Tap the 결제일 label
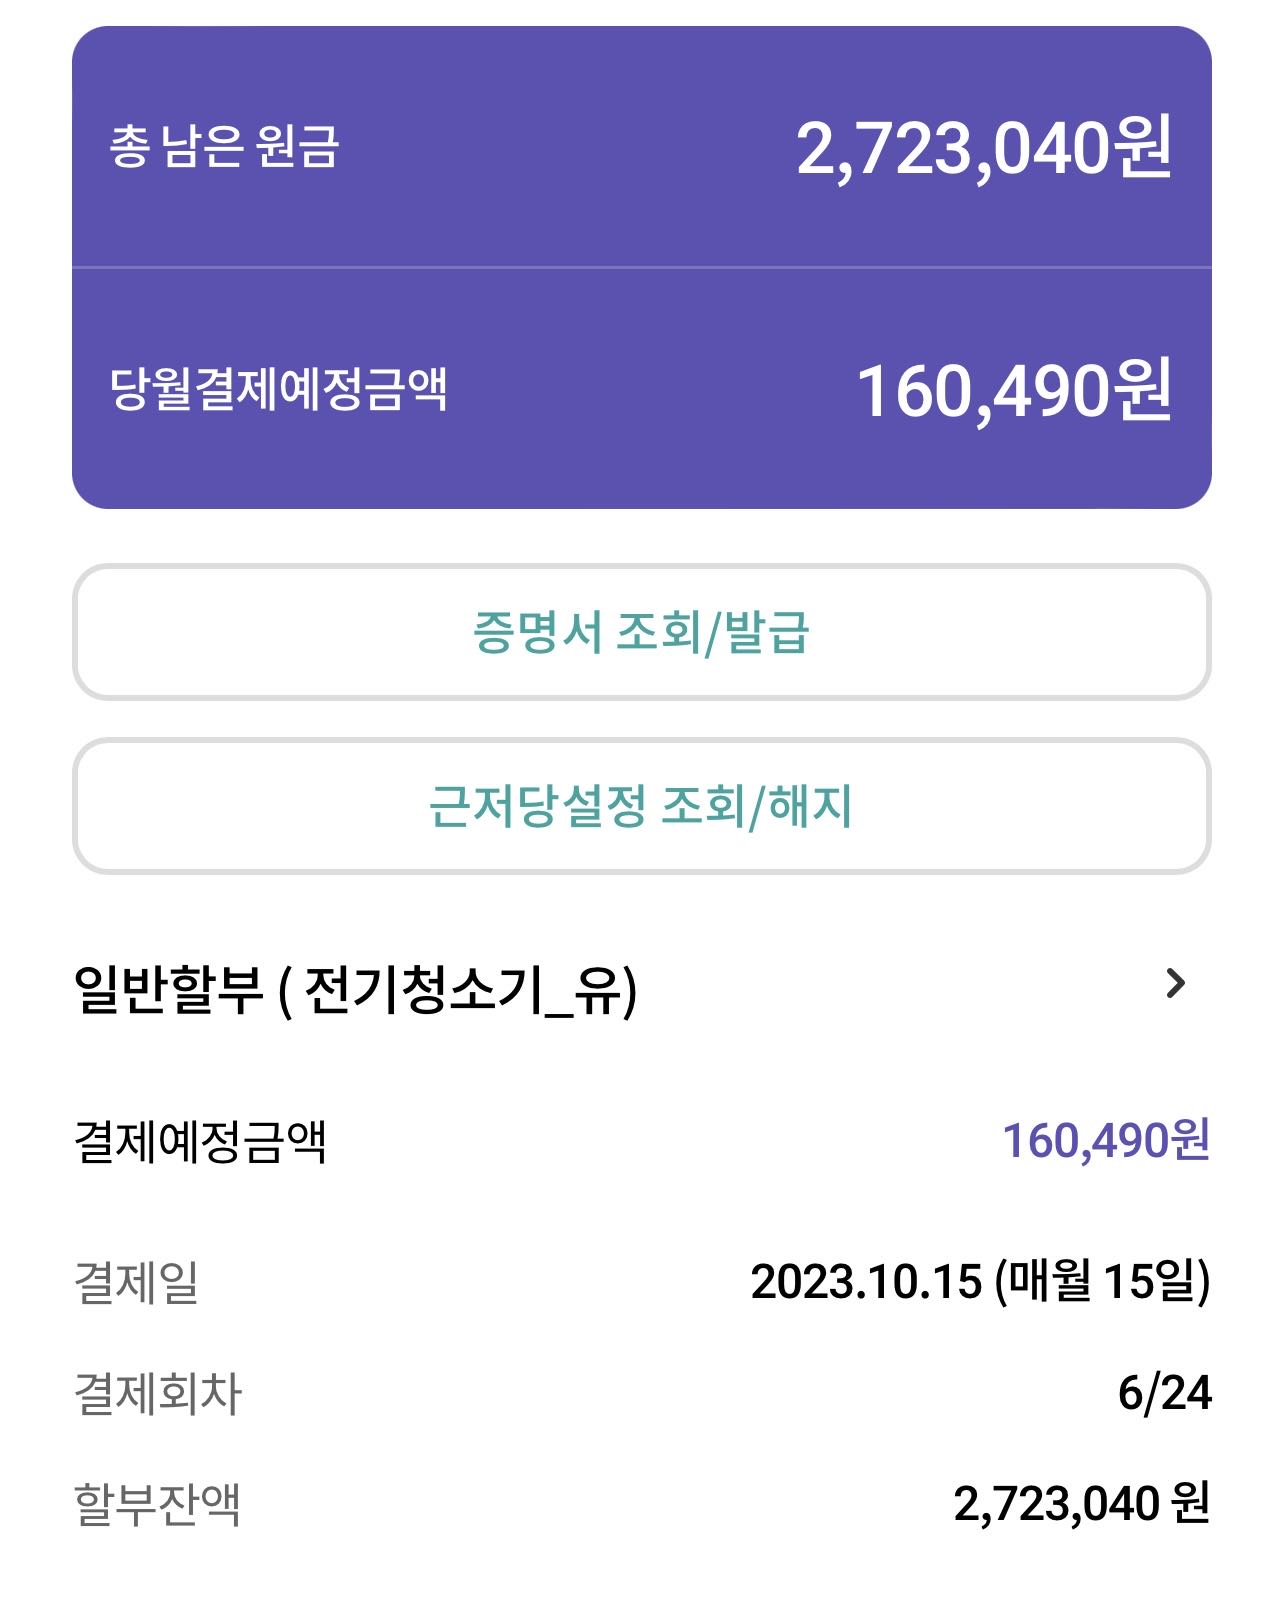 (137, 1283)
